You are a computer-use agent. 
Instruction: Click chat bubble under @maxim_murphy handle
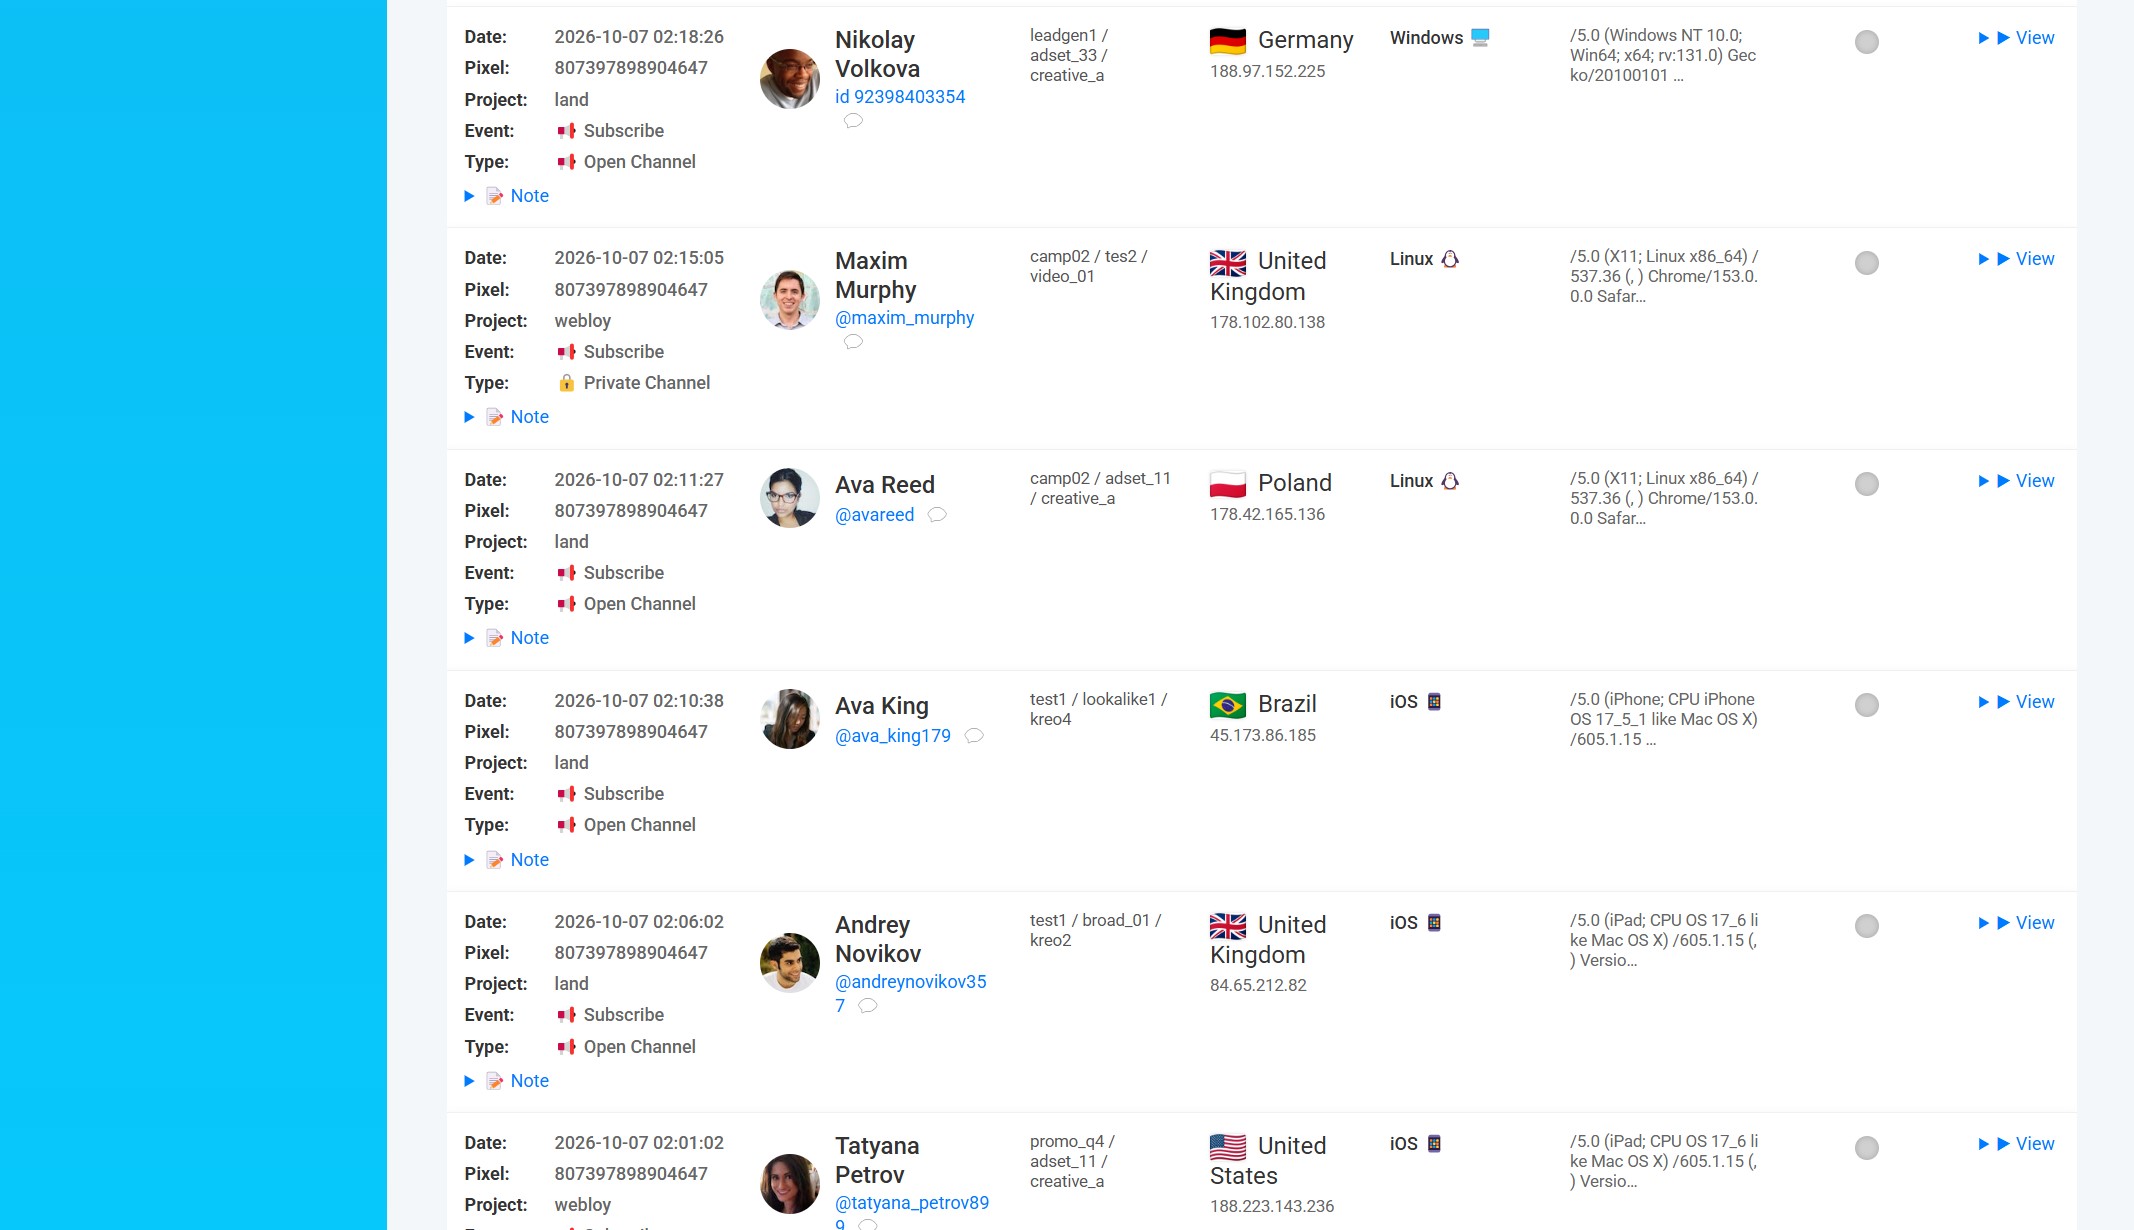pos(853,342)
